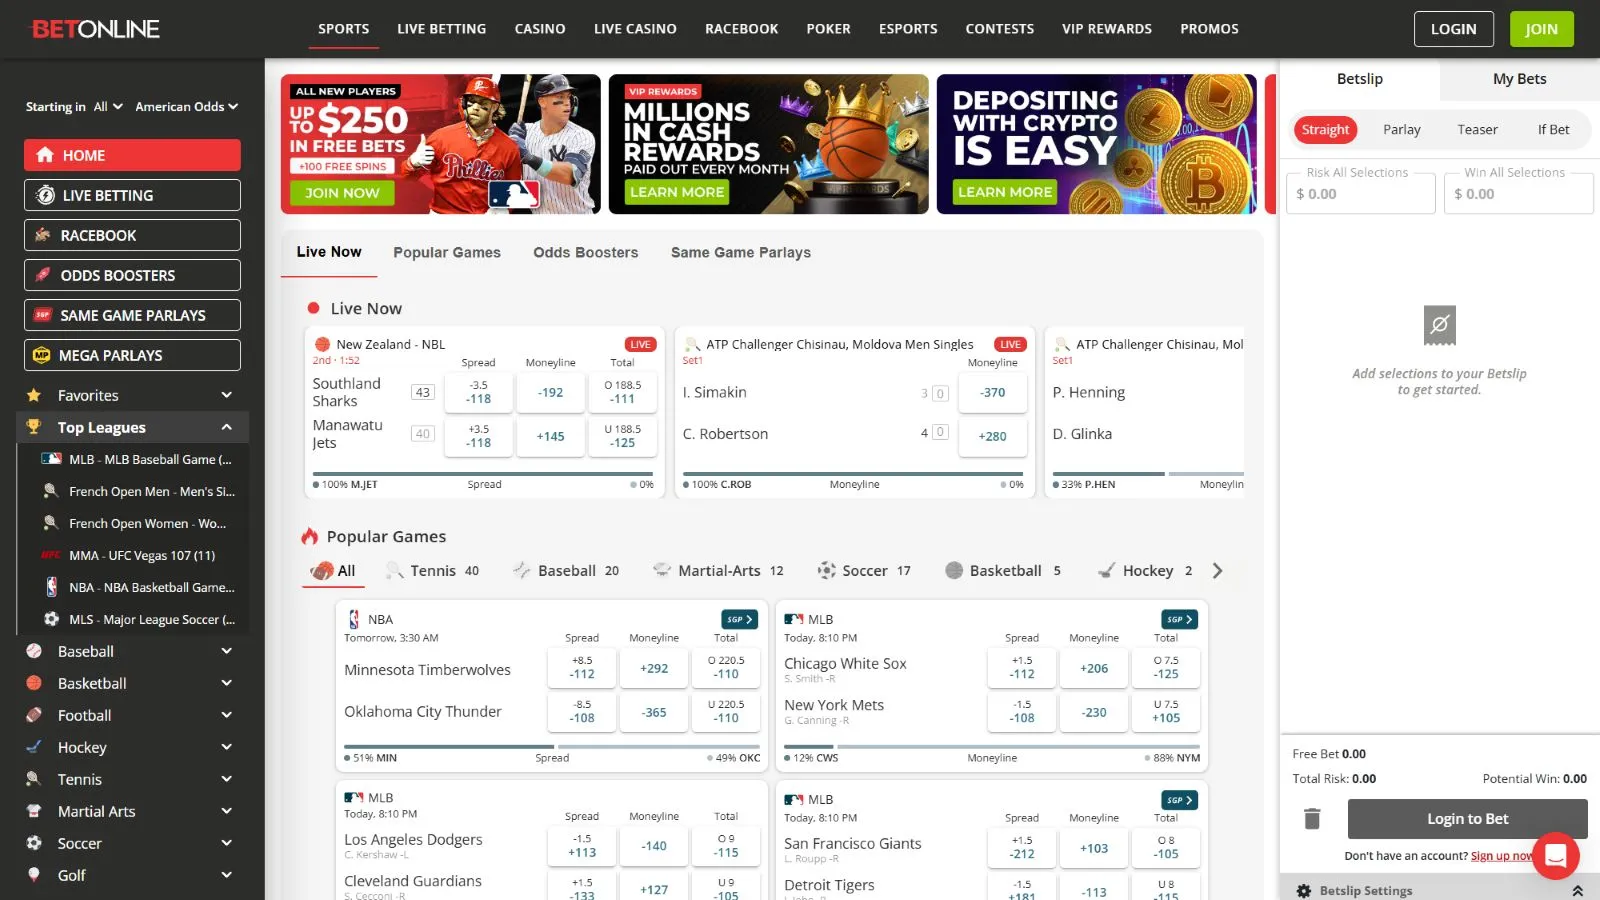Open the Odds Boosters tab
This screenshot has width=1600, height=900.
(585, 253)
